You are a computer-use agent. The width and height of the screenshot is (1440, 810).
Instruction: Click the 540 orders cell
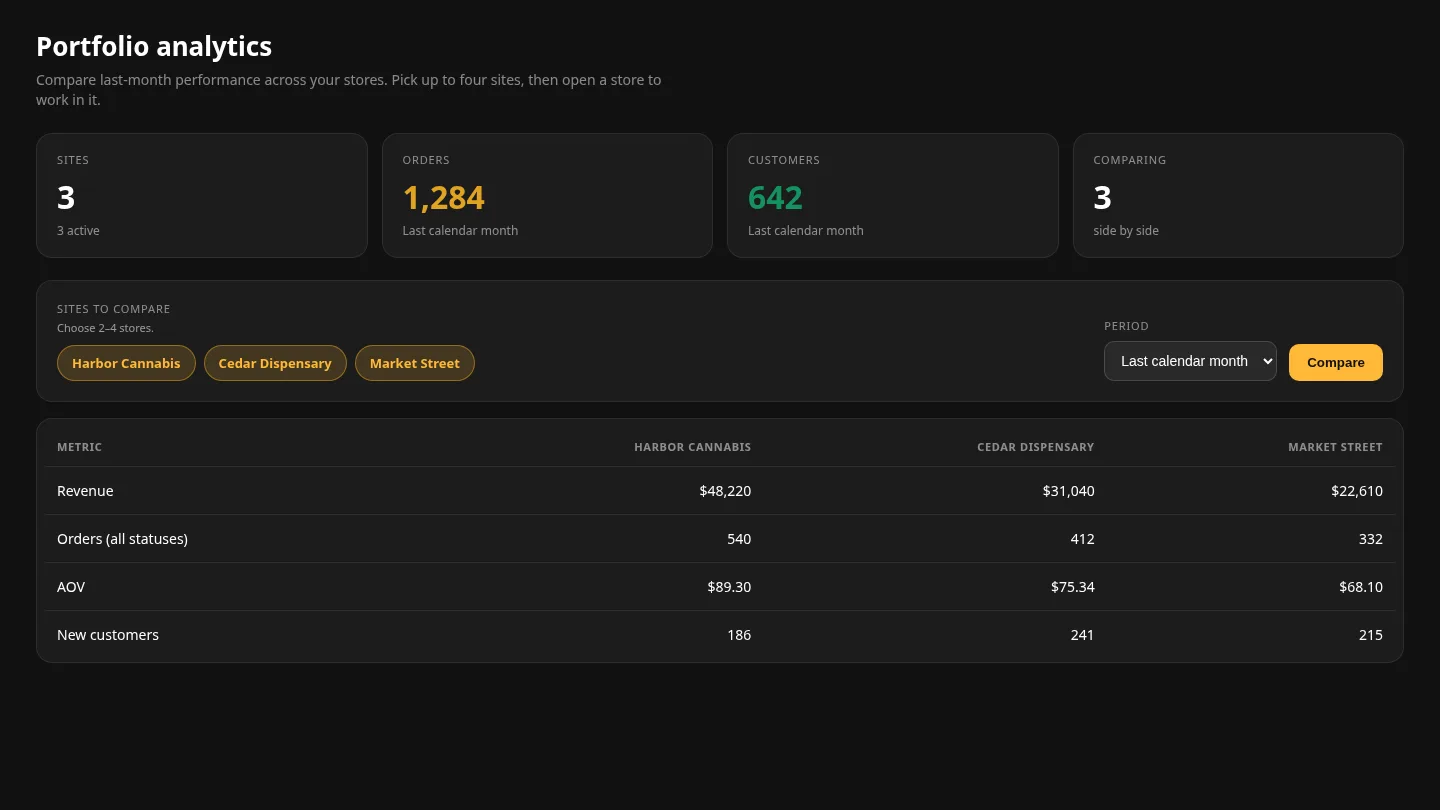coord(739,539)
